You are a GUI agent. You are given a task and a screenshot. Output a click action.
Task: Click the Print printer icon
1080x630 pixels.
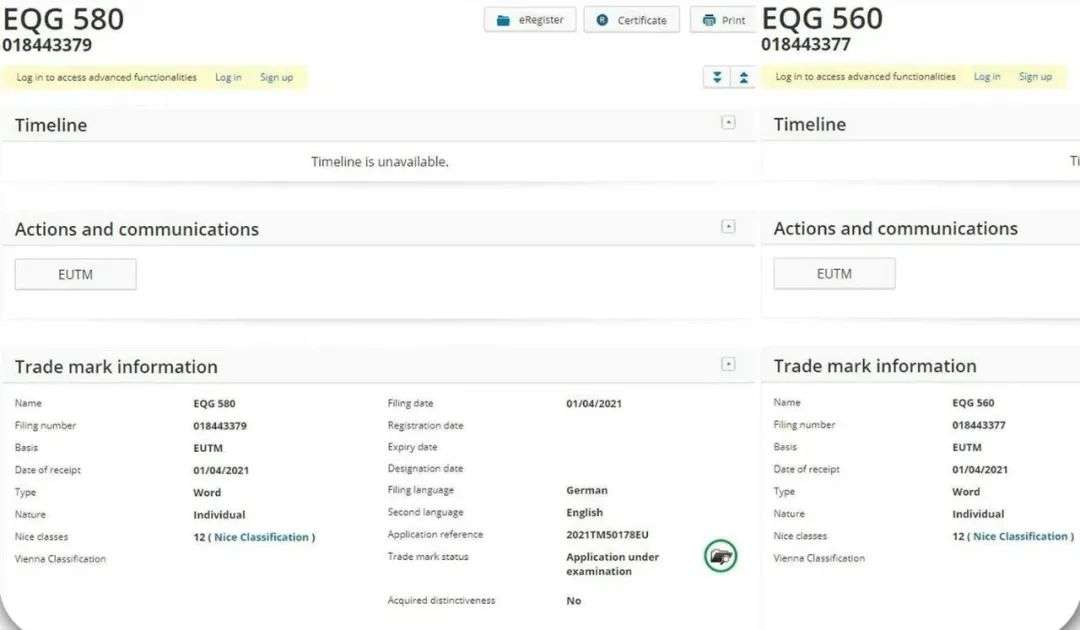(x=709, y=20)
